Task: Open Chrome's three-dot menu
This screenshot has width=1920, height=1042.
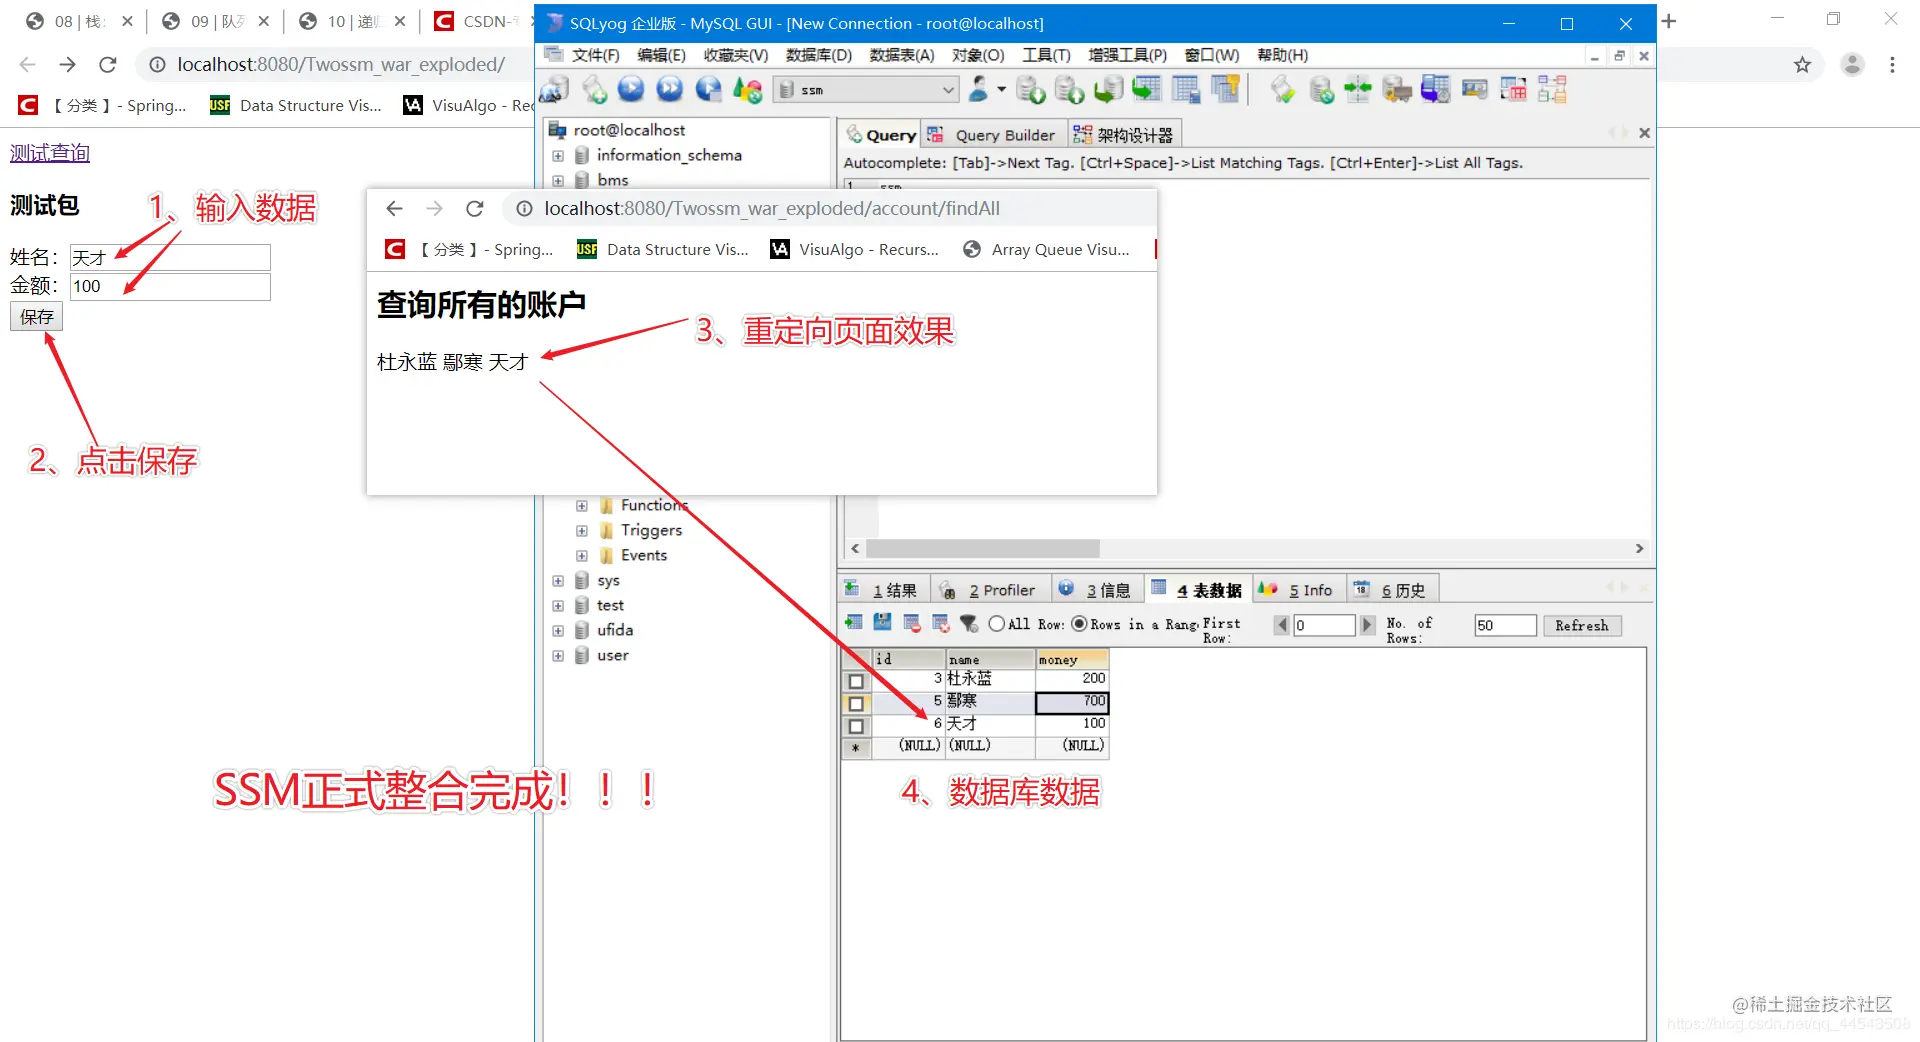Action: 1892,65
